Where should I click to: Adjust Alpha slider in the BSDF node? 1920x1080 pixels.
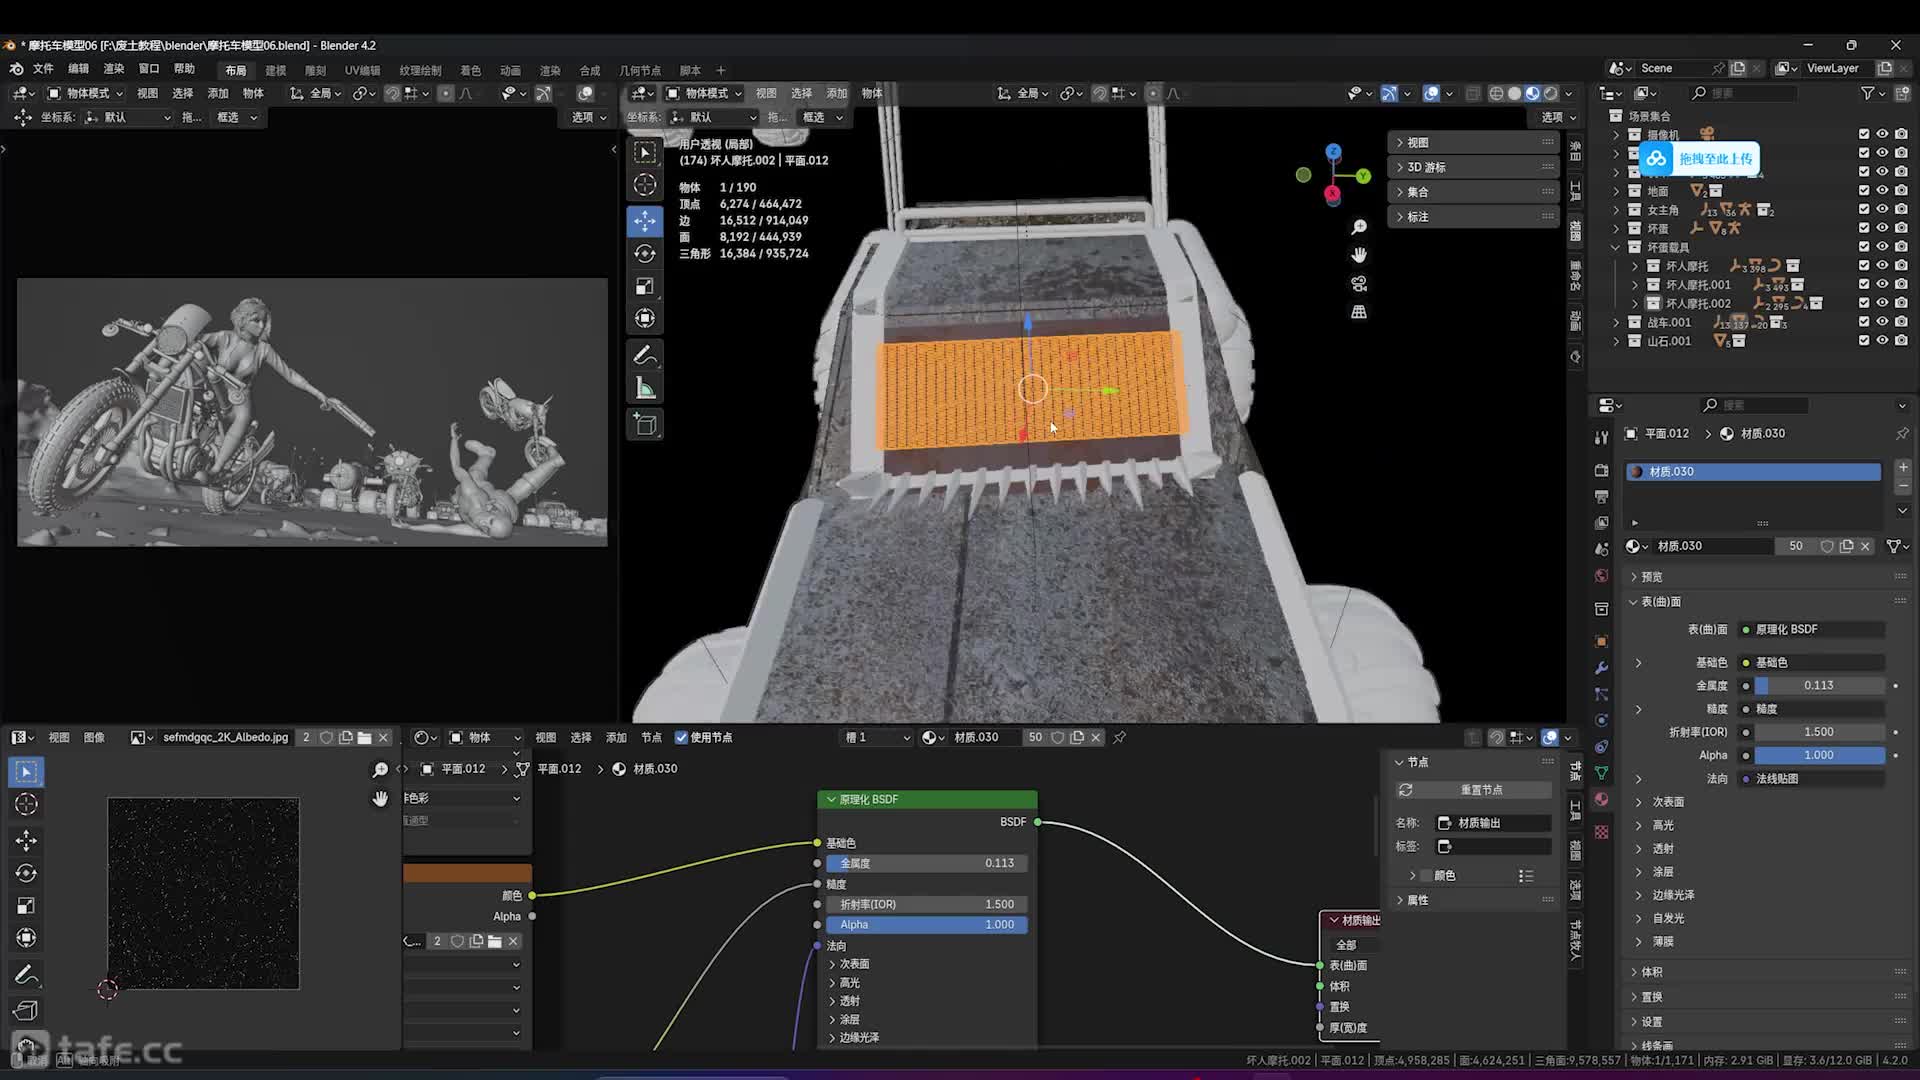[x=927, y=924]
